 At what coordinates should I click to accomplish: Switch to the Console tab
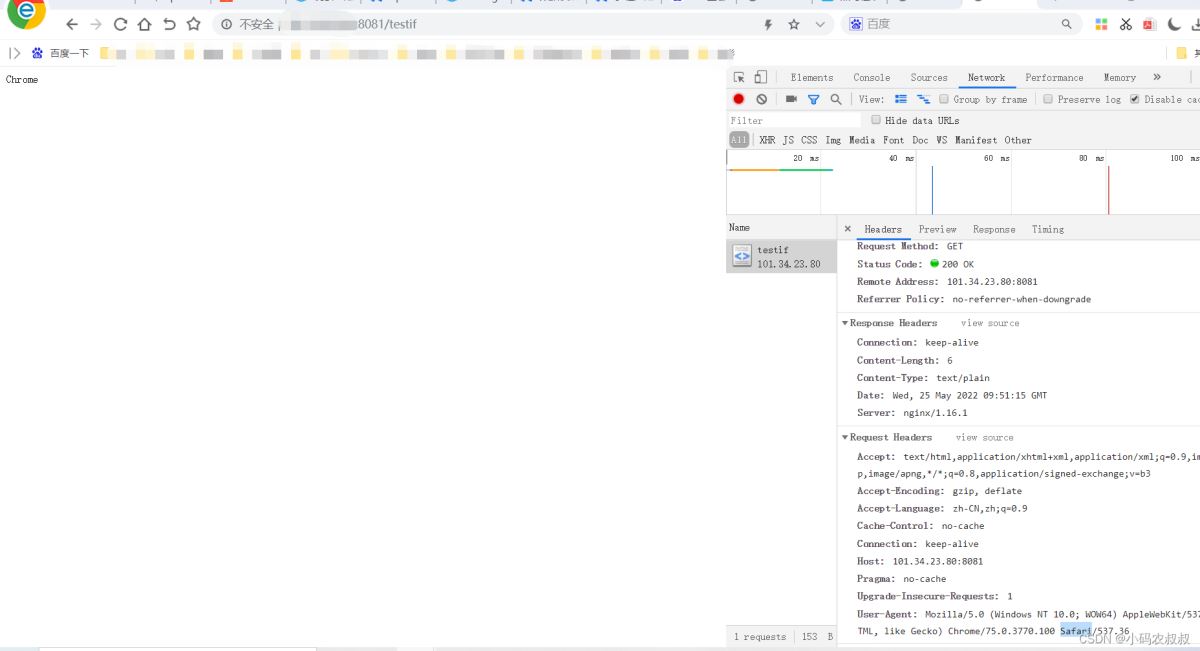871,77
